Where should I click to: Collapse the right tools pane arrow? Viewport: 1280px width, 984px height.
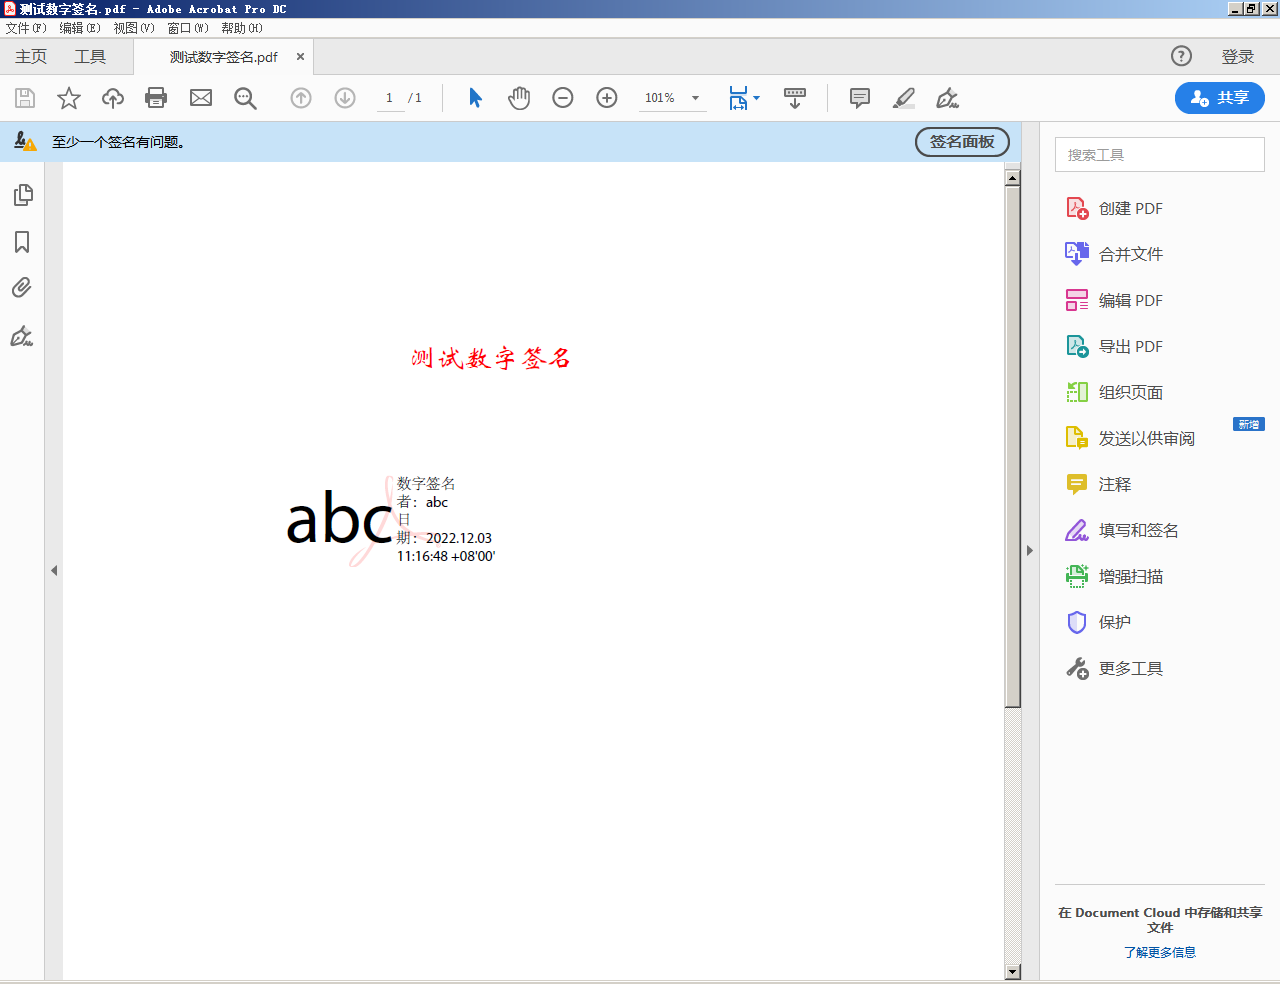(x=1029, y=550)
